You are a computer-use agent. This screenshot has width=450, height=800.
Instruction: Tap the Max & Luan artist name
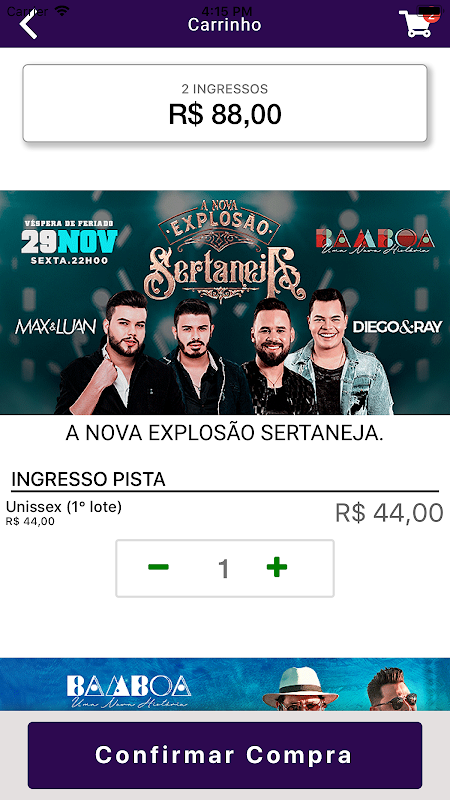point(56,327)
